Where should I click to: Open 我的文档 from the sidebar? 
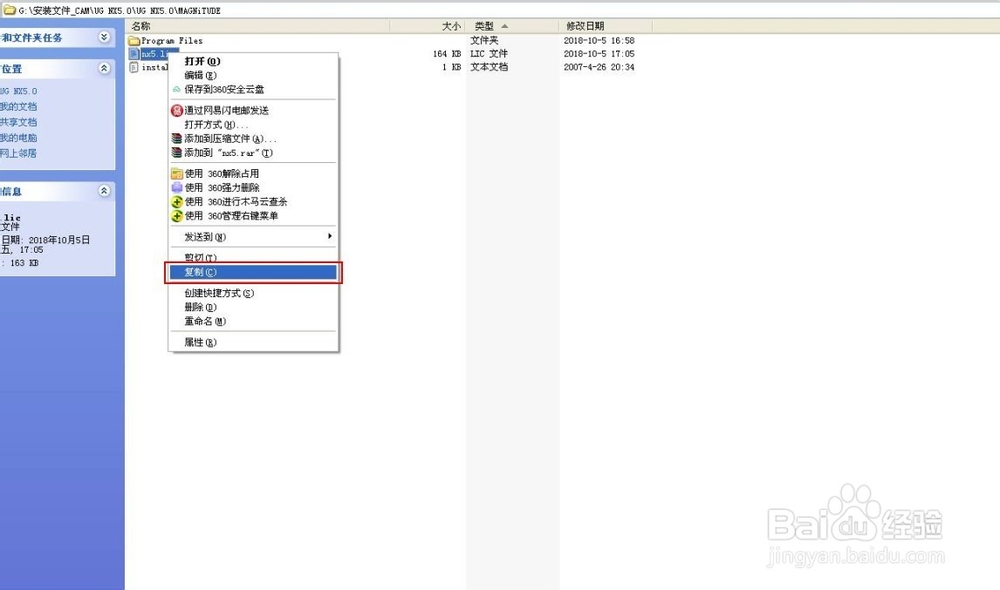click(18, 106)
